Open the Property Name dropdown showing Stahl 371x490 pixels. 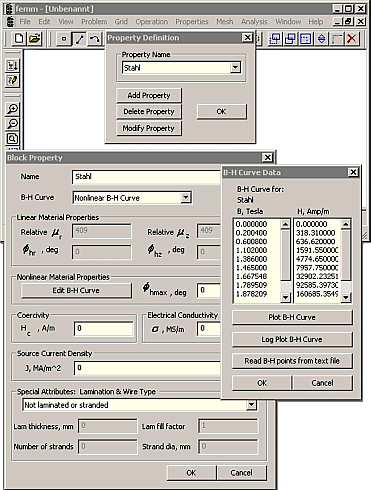click(x=235, y=68)
